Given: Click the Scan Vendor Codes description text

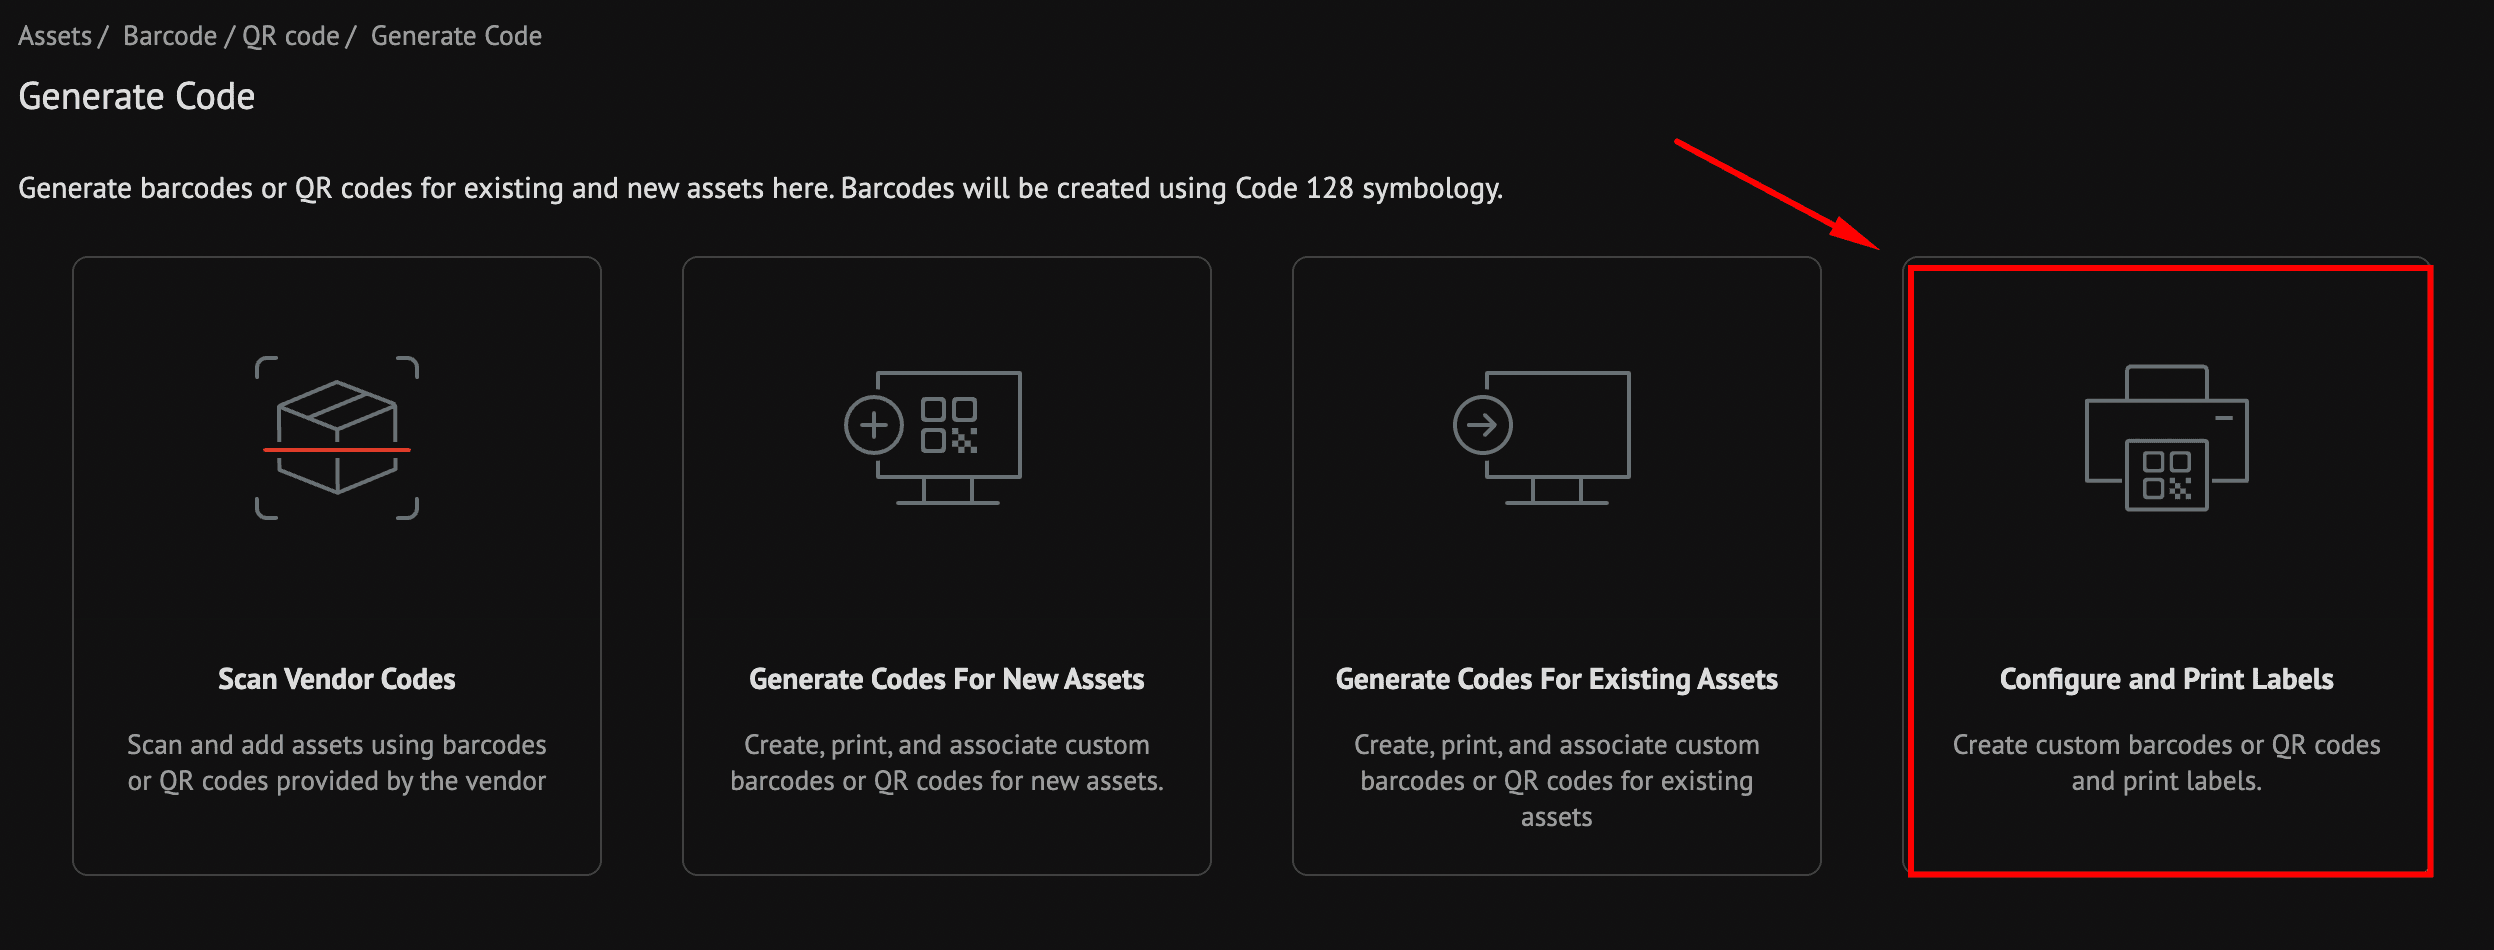Looking at the screenshot, I should coord(337,763).
